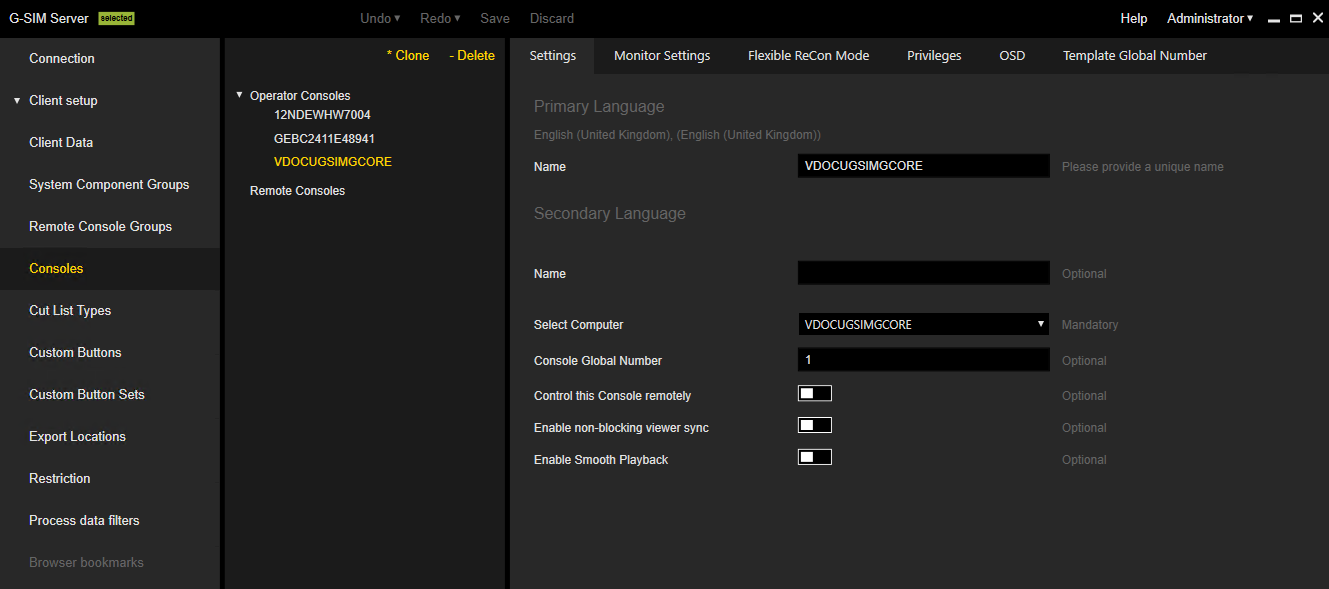Turn on Enable Smooth Playback switch
The width and height of the screenshot is (1329, 589).
point(814,458)
